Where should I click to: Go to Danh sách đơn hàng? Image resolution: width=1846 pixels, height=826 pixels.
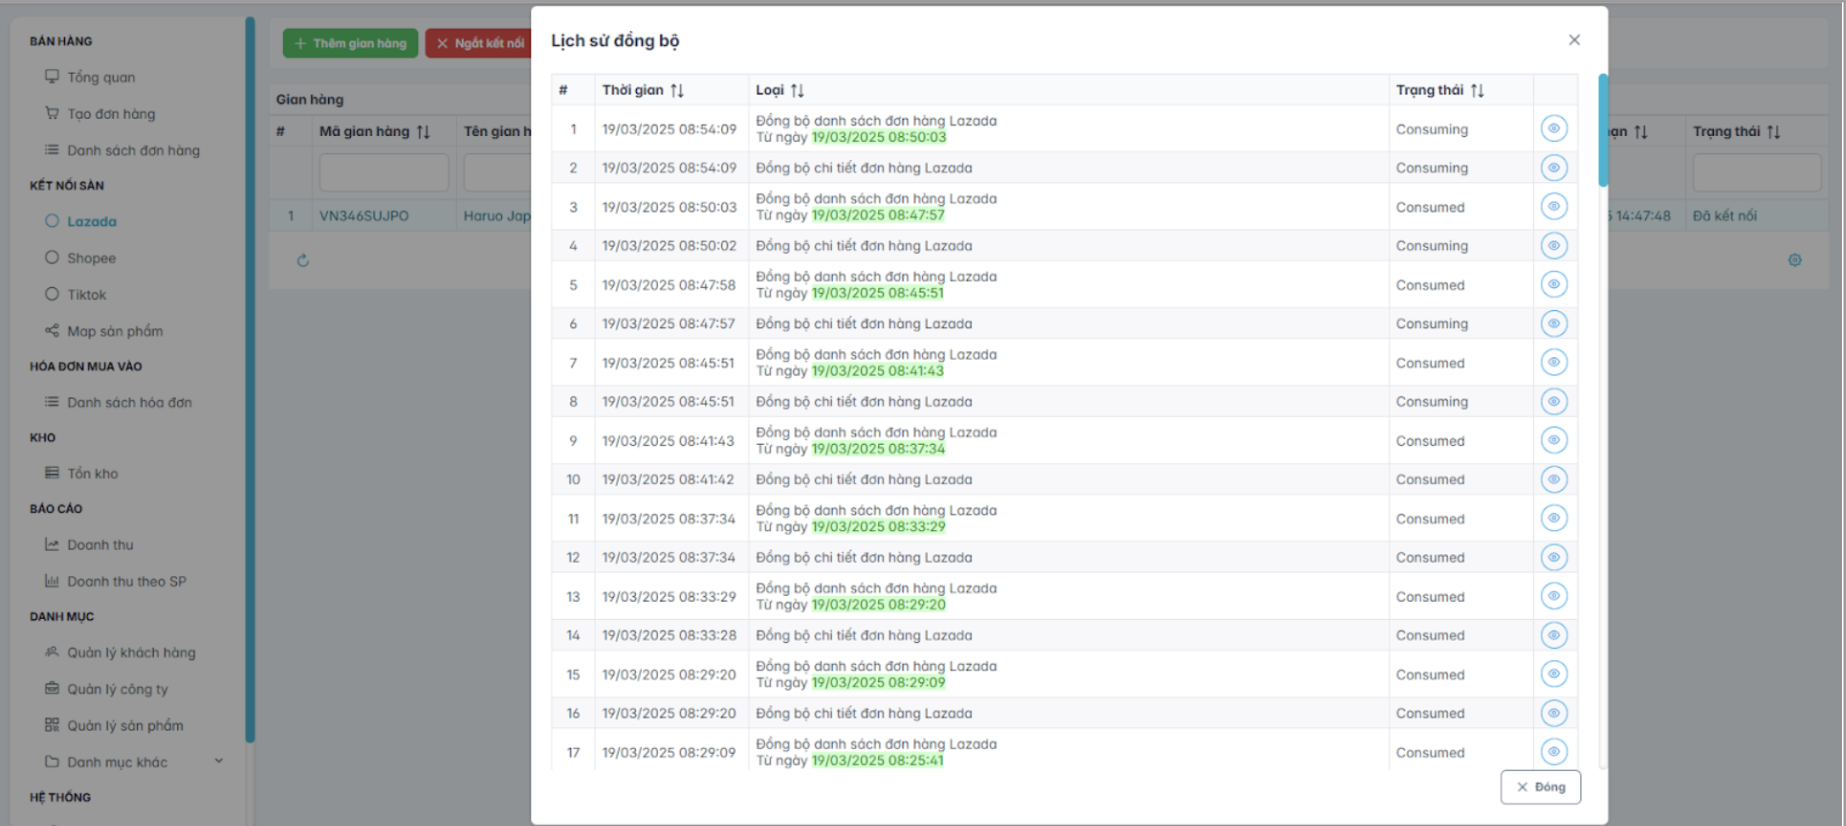[x=133, y=151]
